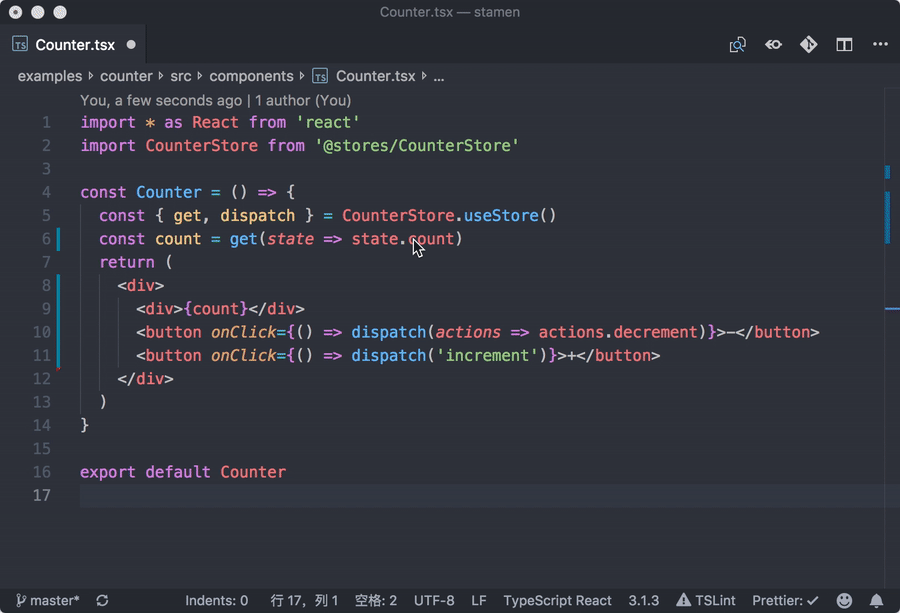Click the 'dispatch' variable on line 5
This screenshot has height=613, width=900.
(258, 215)
